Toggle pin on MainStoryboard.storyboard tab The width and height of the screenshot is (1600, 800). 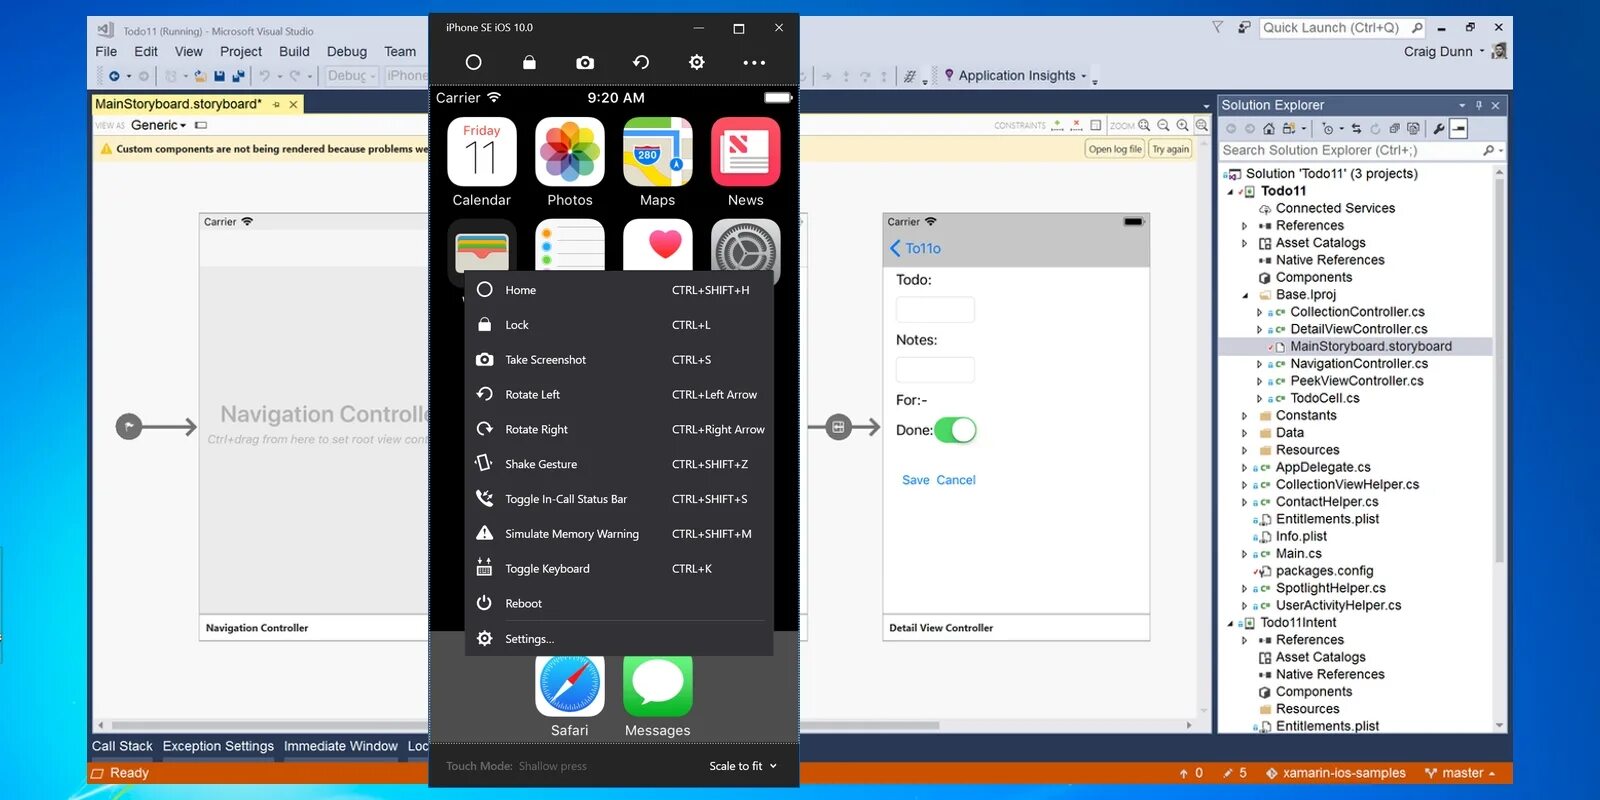pyautogui.click(x=277, y=104)
